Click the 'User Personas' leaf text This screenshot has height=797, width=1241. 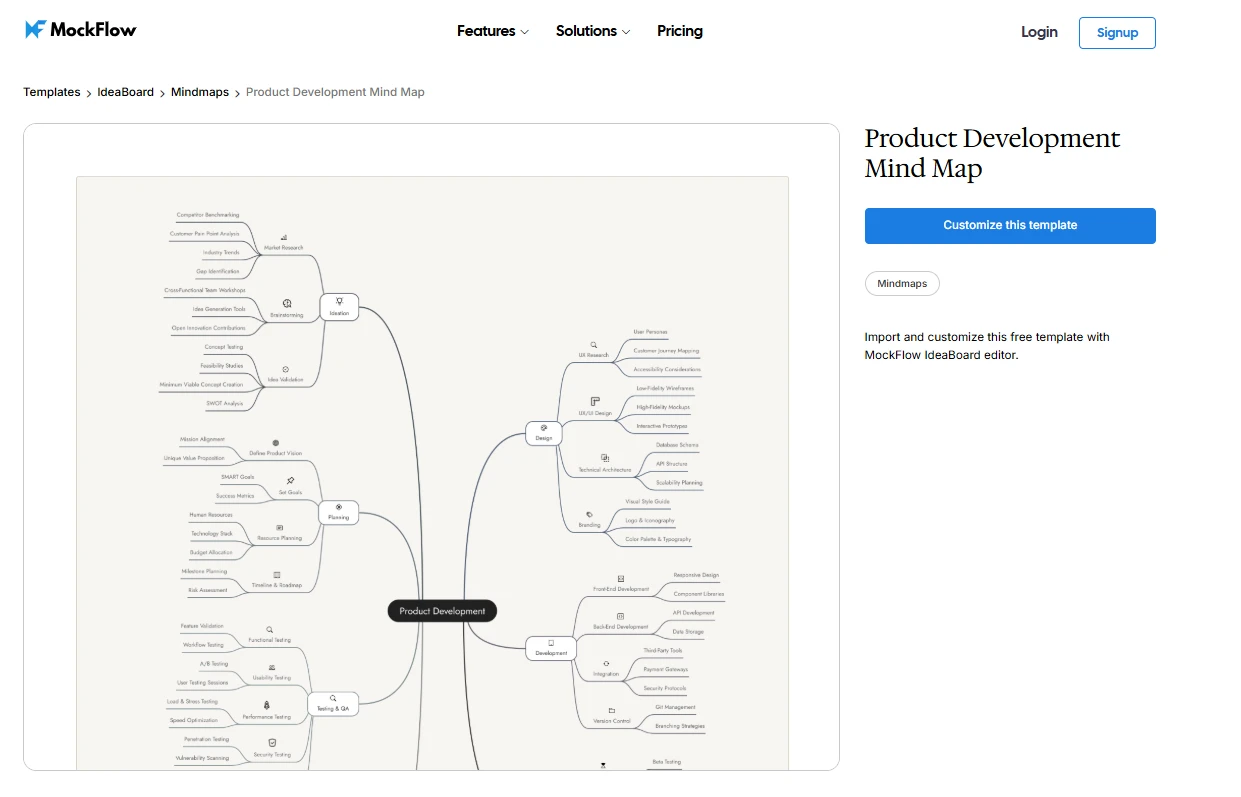[650, 332]
